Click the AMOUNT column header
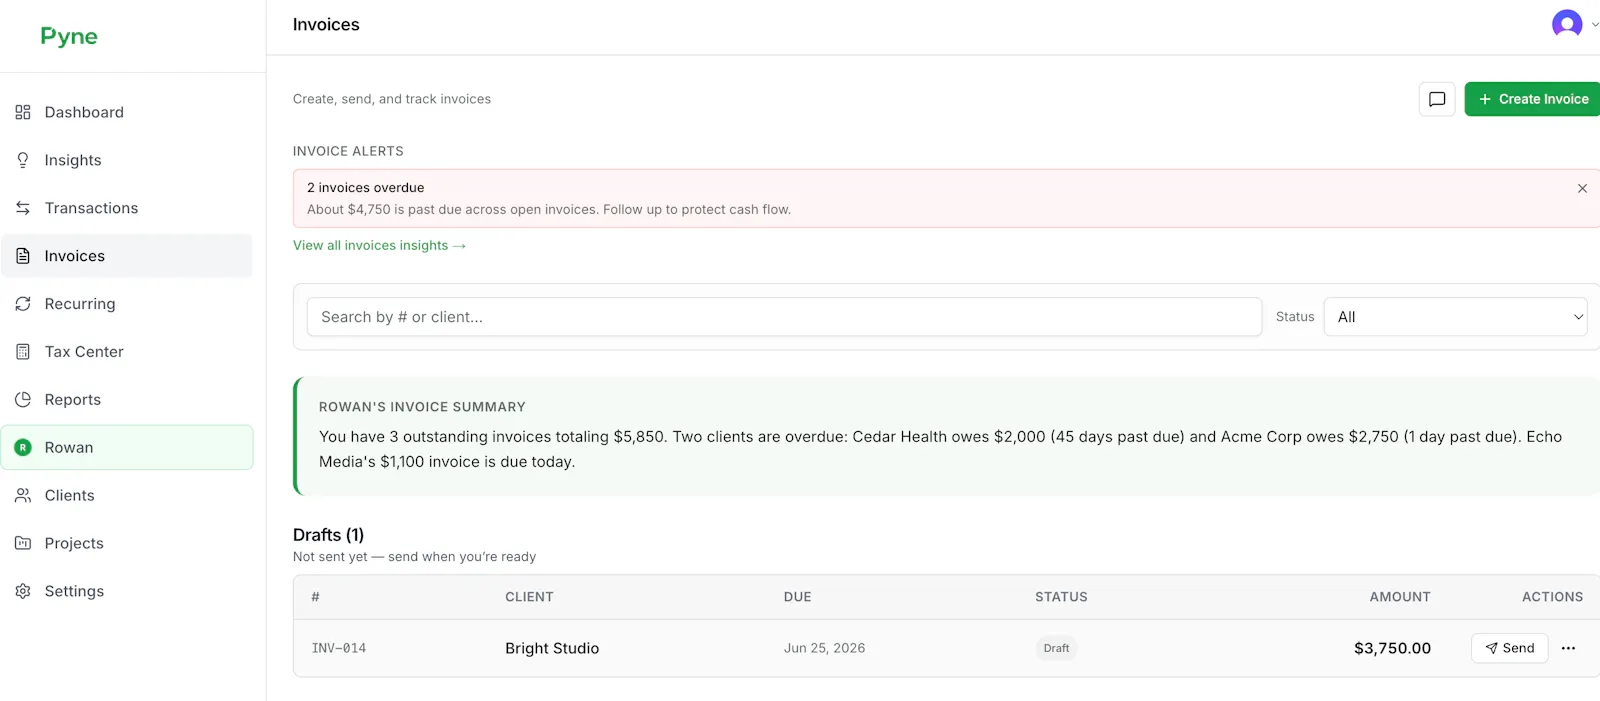Viewport: 1600px width, 701px height. 1400,597
